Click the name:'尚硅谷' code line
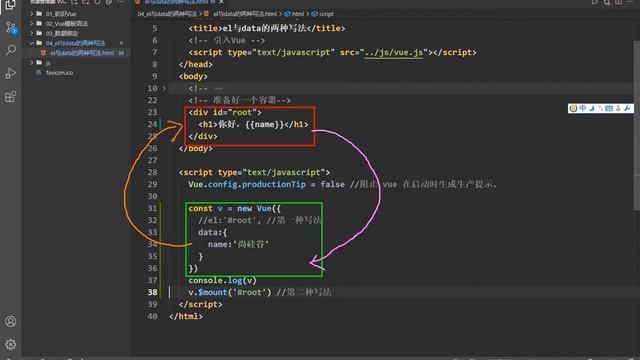This screenshot has width=640, height=360. click(238, 244)
